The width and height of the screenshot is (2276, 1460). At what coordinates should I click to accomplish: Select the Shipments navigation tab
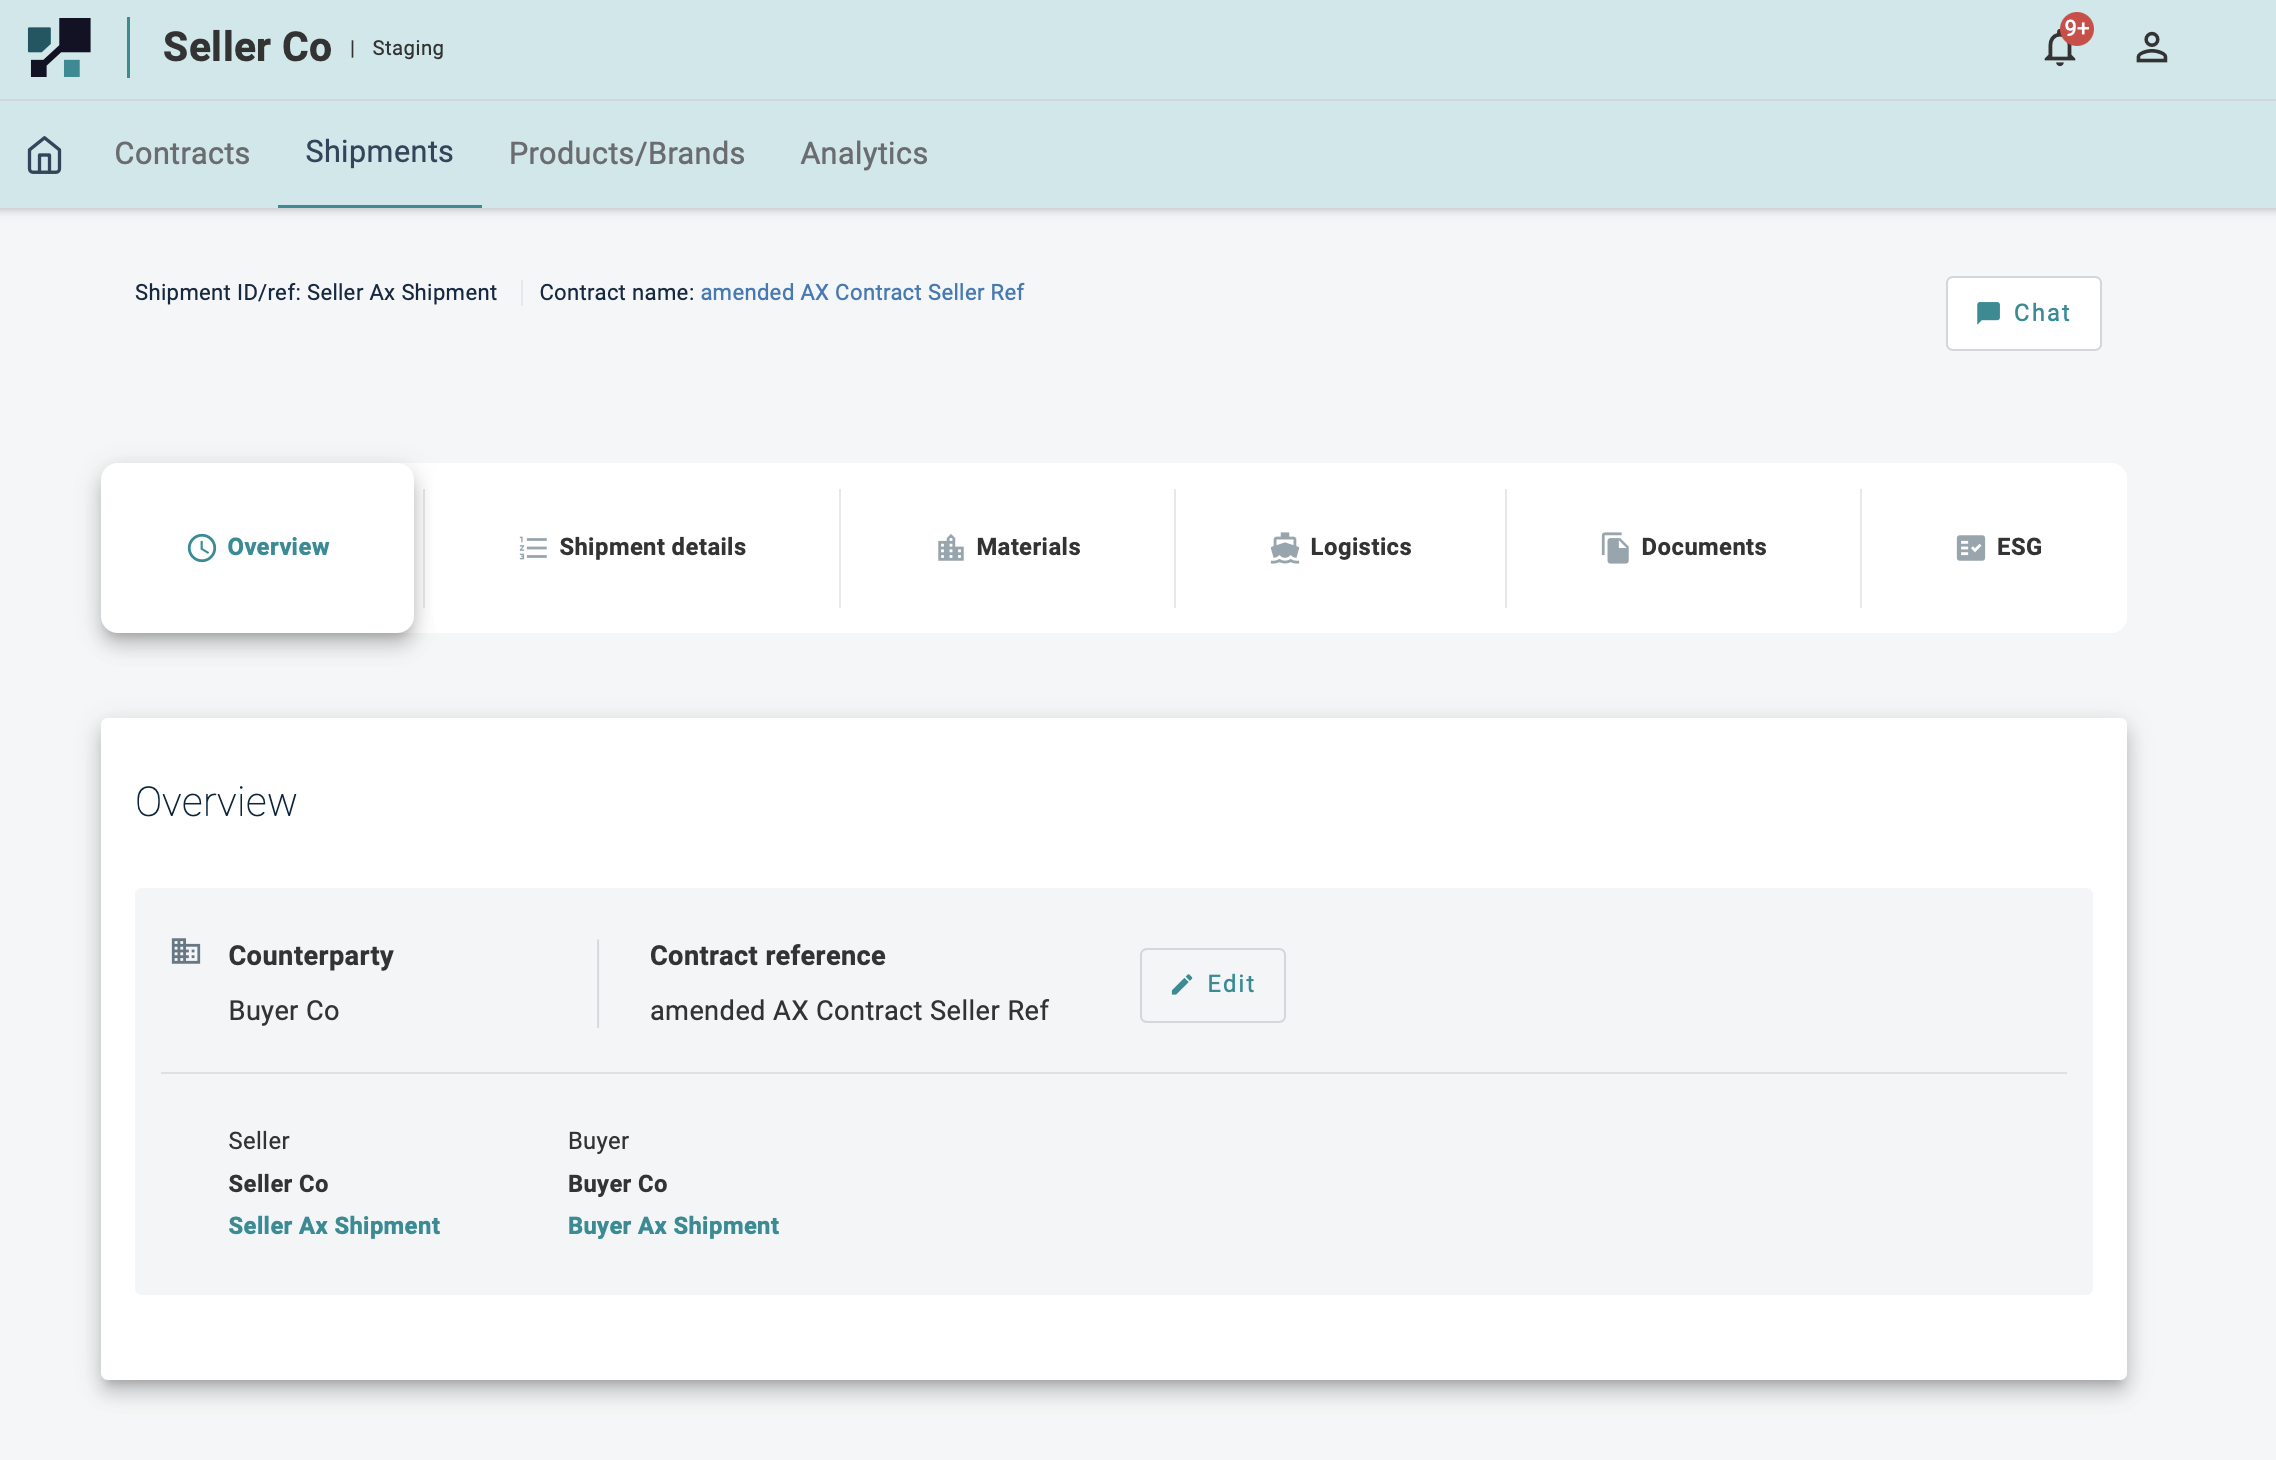tap(379, 152)
